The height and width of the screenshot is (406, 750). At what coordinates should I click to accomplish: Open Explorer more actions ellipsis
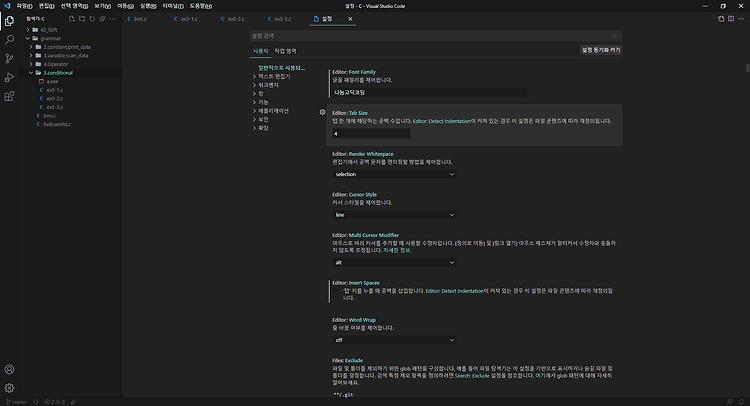112,19
